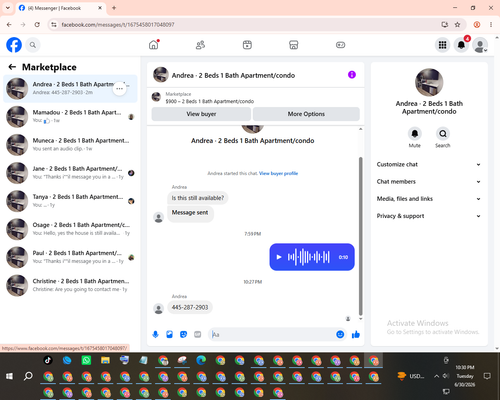
Task: Click the More Options button
Action: click(x=306, y=114)
